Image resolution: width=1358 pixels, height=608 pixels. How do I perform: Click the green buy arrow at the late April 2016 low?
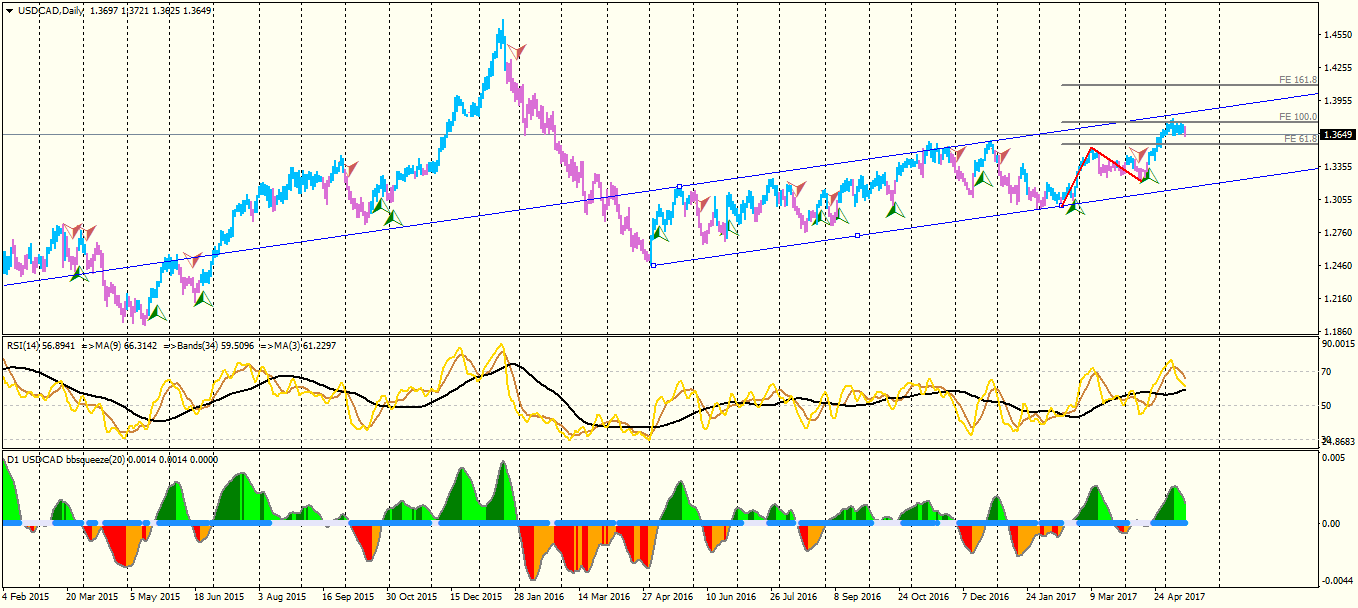click(x=661, y=234)
